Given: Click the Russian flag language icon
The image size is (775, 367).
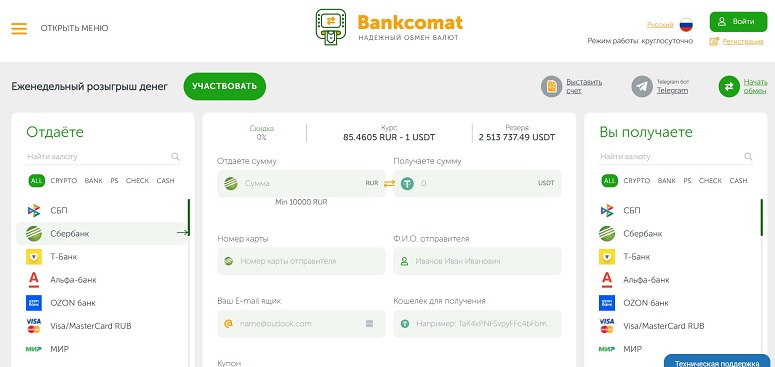Looking at the screenshot, I should tap(686, 25).
